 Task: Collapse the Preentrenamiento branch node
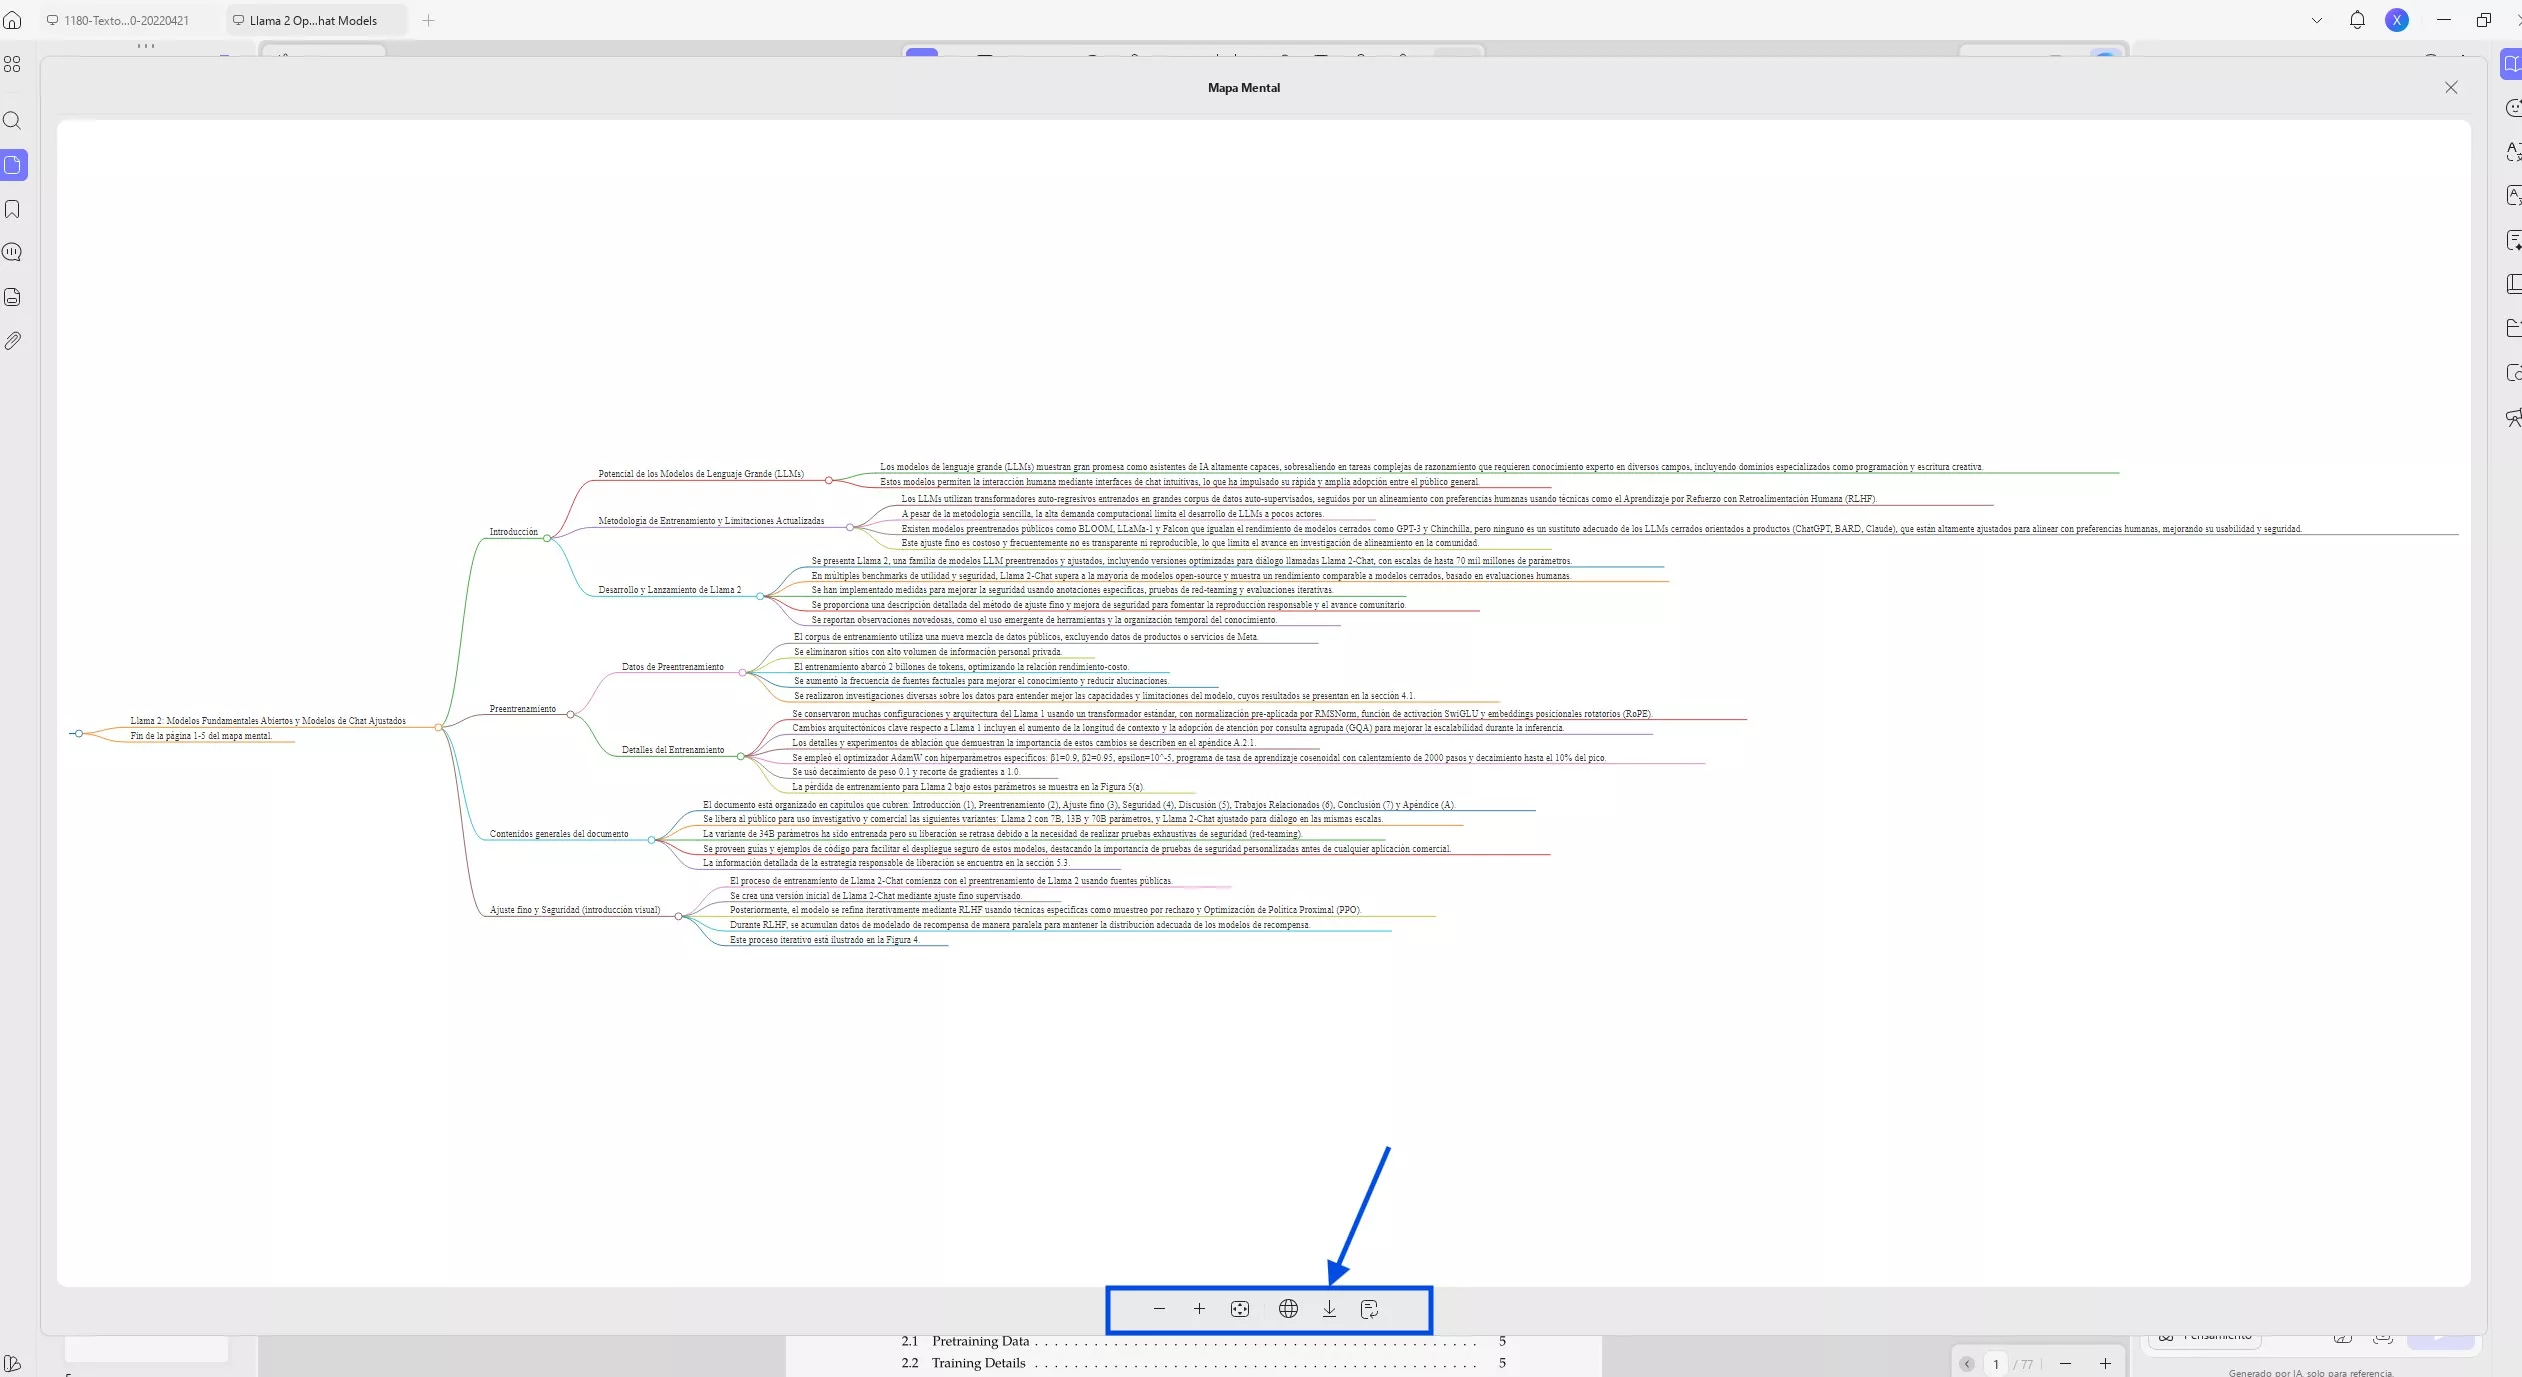tap(570, 714)
